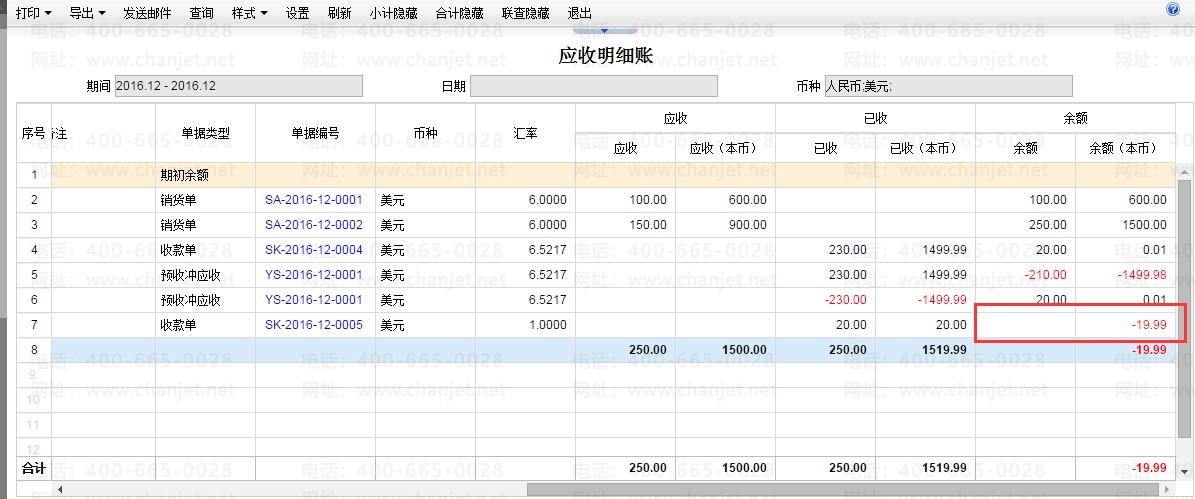Click balance -210.00 in row 5
The image size is (1195, 499).
click(1046, 274)
